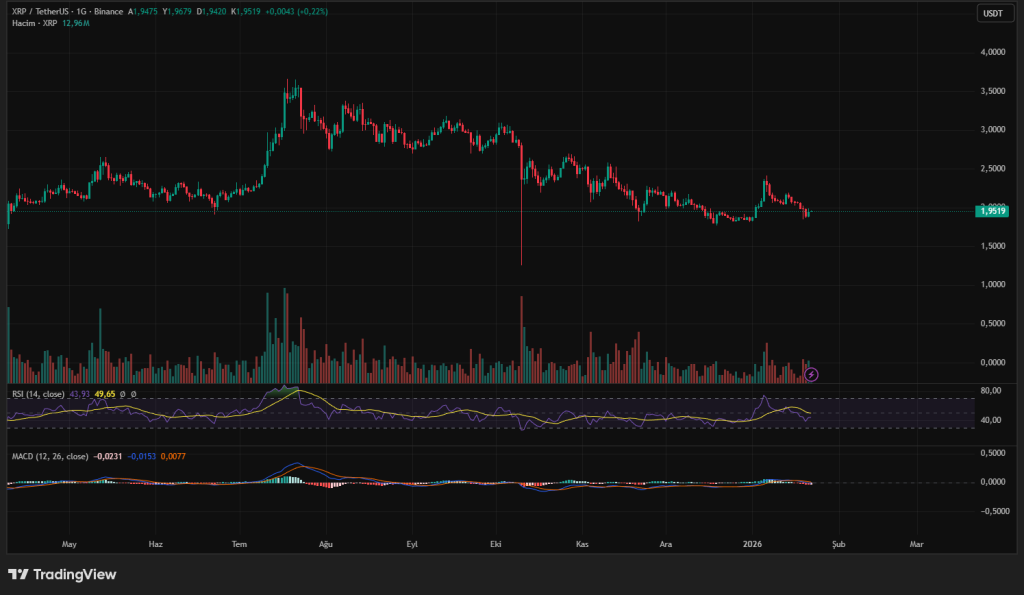
Task: Click the USDT currency button
Action: [x=992, y=13]
